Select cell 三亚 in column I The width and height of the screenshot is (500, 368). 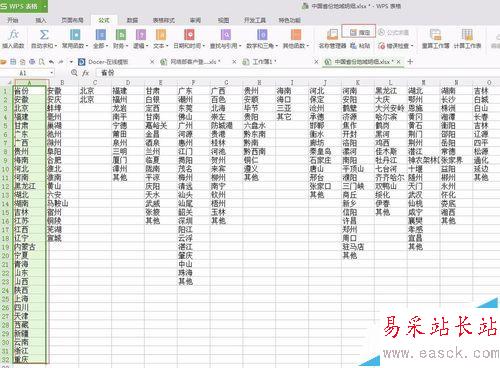pos(292,108)
